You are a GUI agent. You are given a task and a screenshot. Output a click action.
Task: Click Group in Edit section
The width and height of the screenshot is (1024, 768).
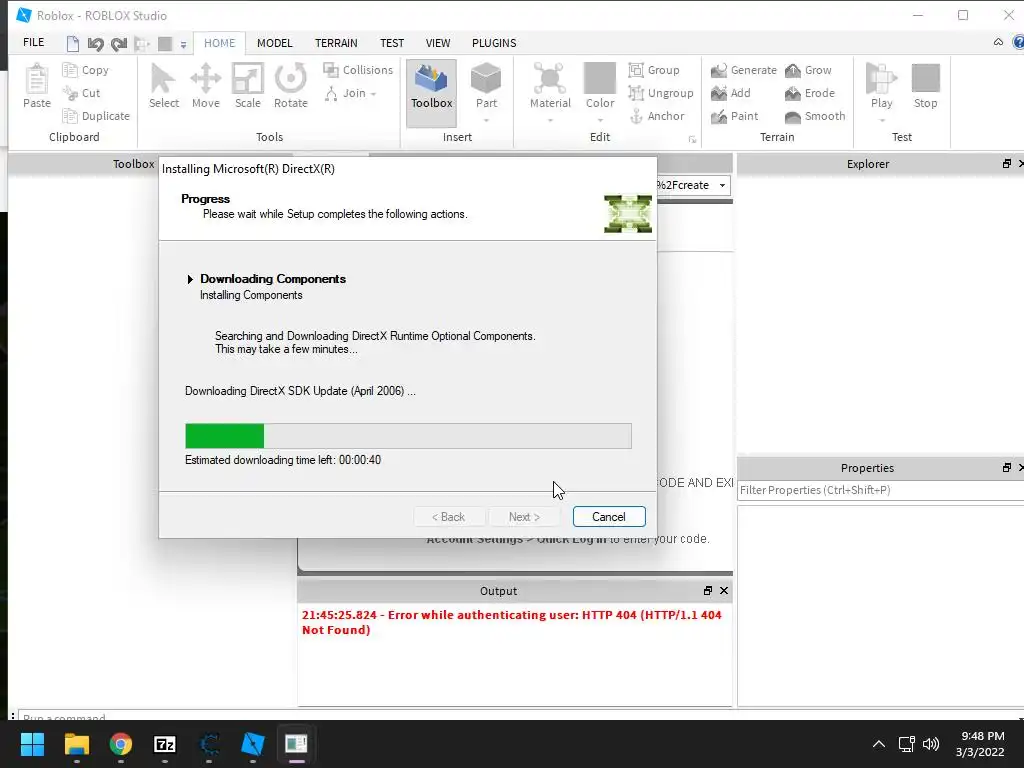point(654,70)
